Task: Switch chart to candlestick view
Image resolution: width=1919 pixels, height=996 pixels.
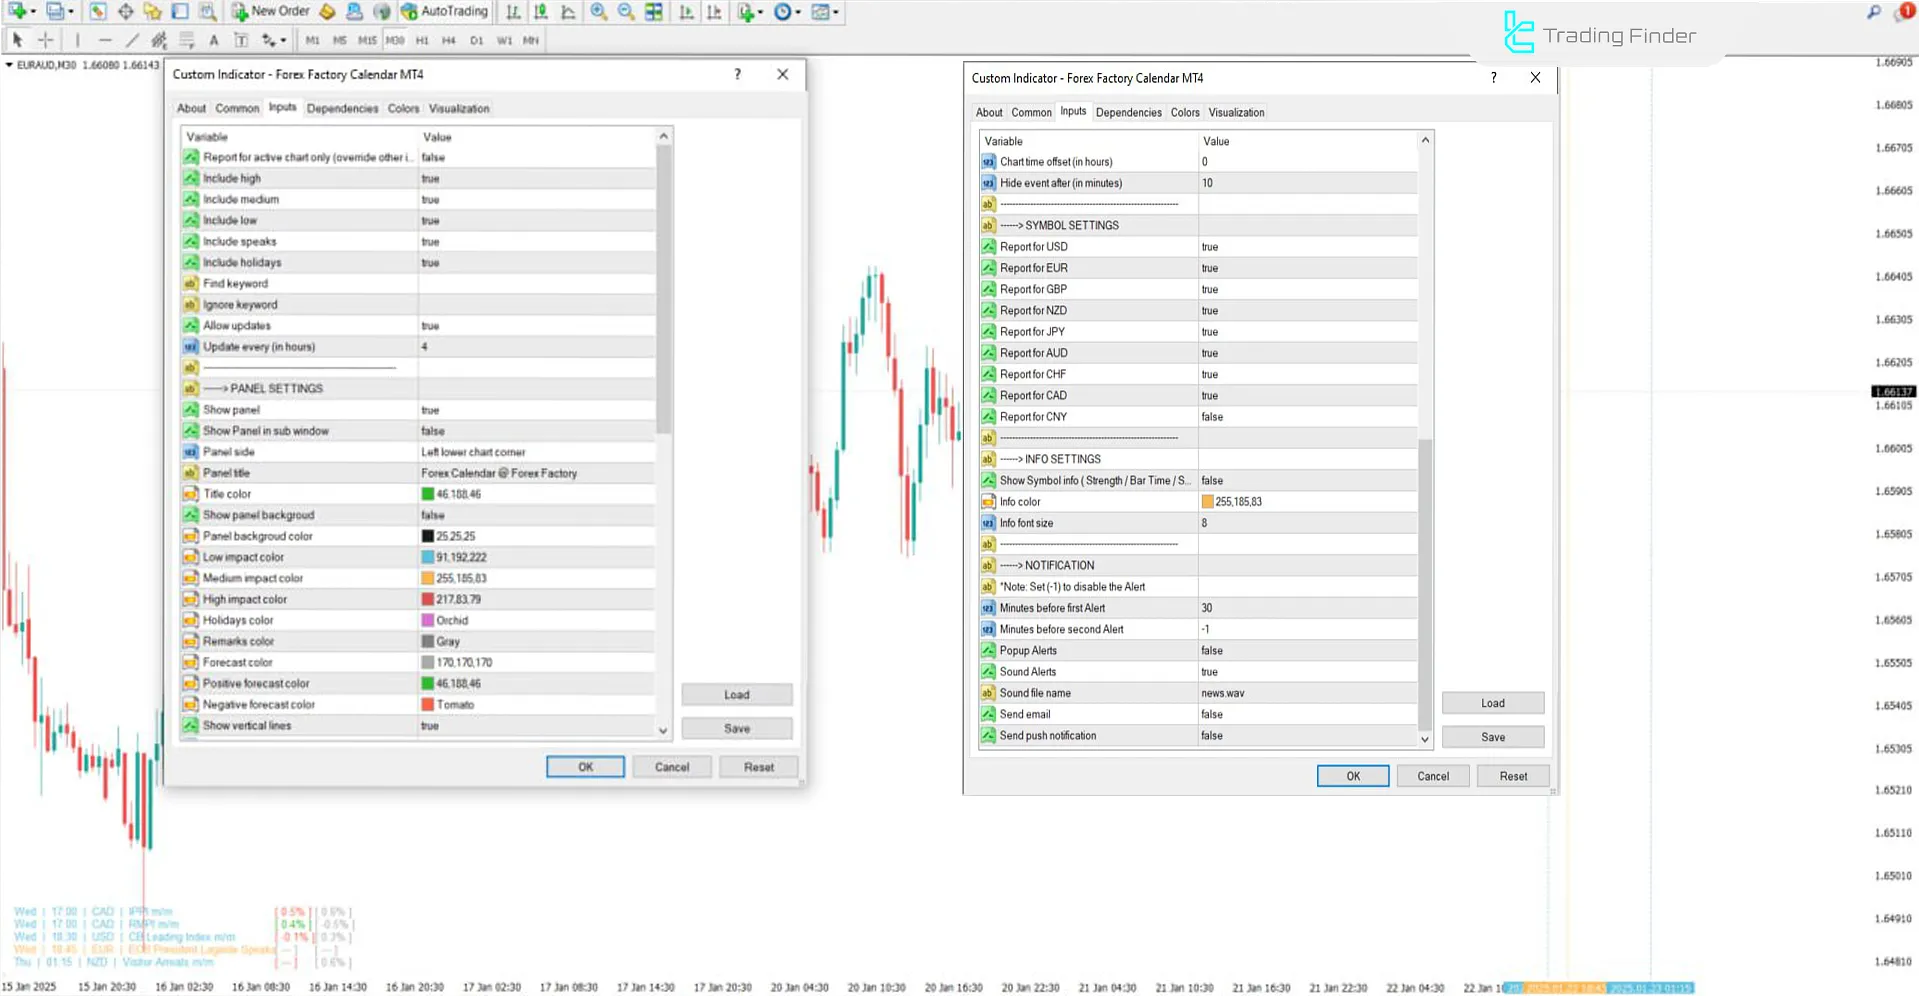Action: click(x=539, y=12)
